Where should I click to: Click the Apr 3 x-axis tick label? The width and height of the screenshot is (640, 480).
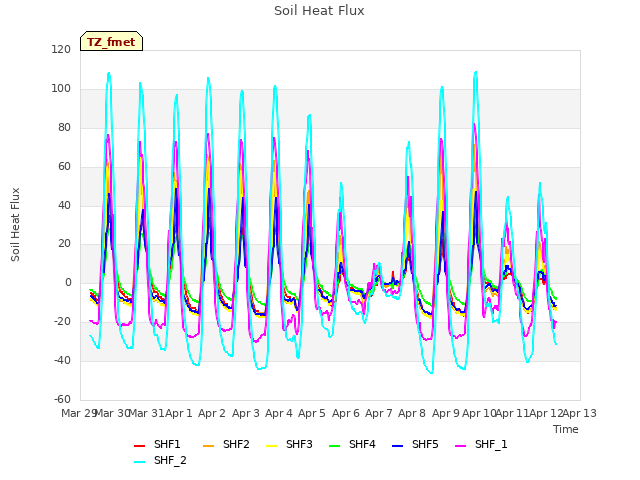point(246,413)
